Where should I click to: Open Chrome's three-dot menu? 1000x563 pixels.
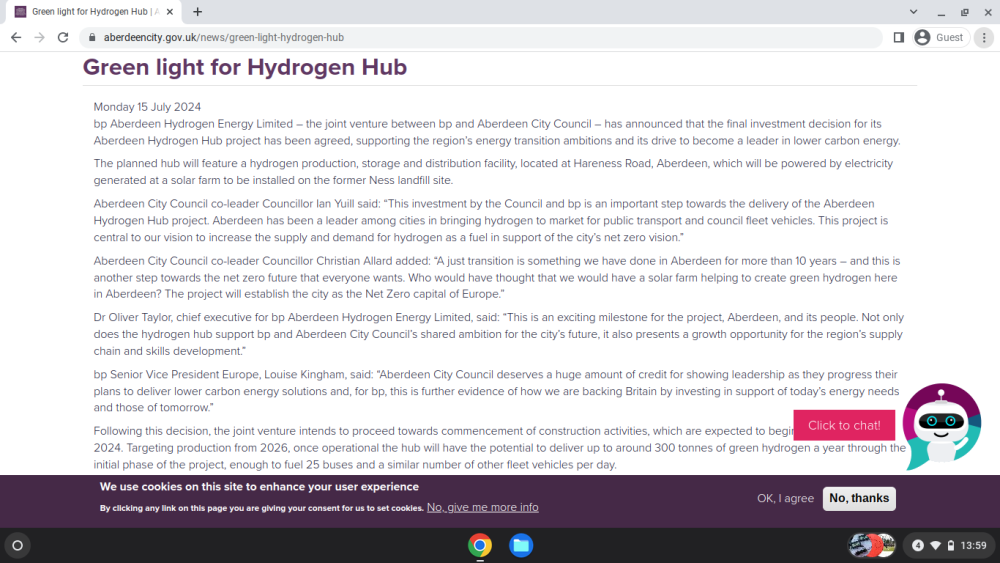click(x=984, y=38)
